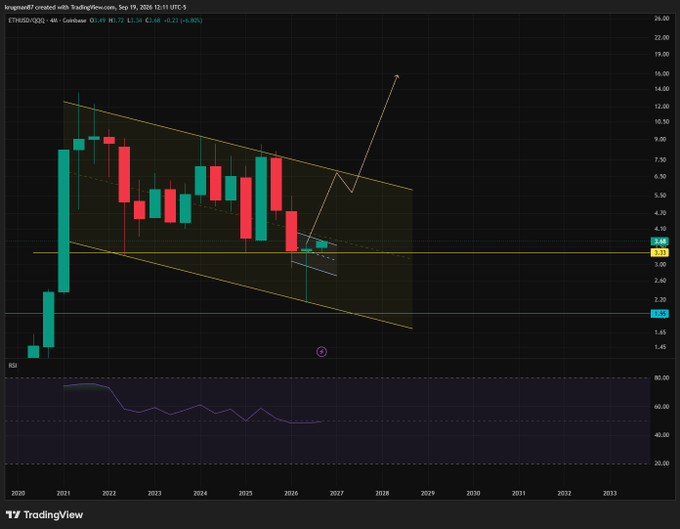This screenshot has width=680, height=529.
Task: Click the 40.00 RSI axis label
Action: pyautogui.click(x=661, y=435)
